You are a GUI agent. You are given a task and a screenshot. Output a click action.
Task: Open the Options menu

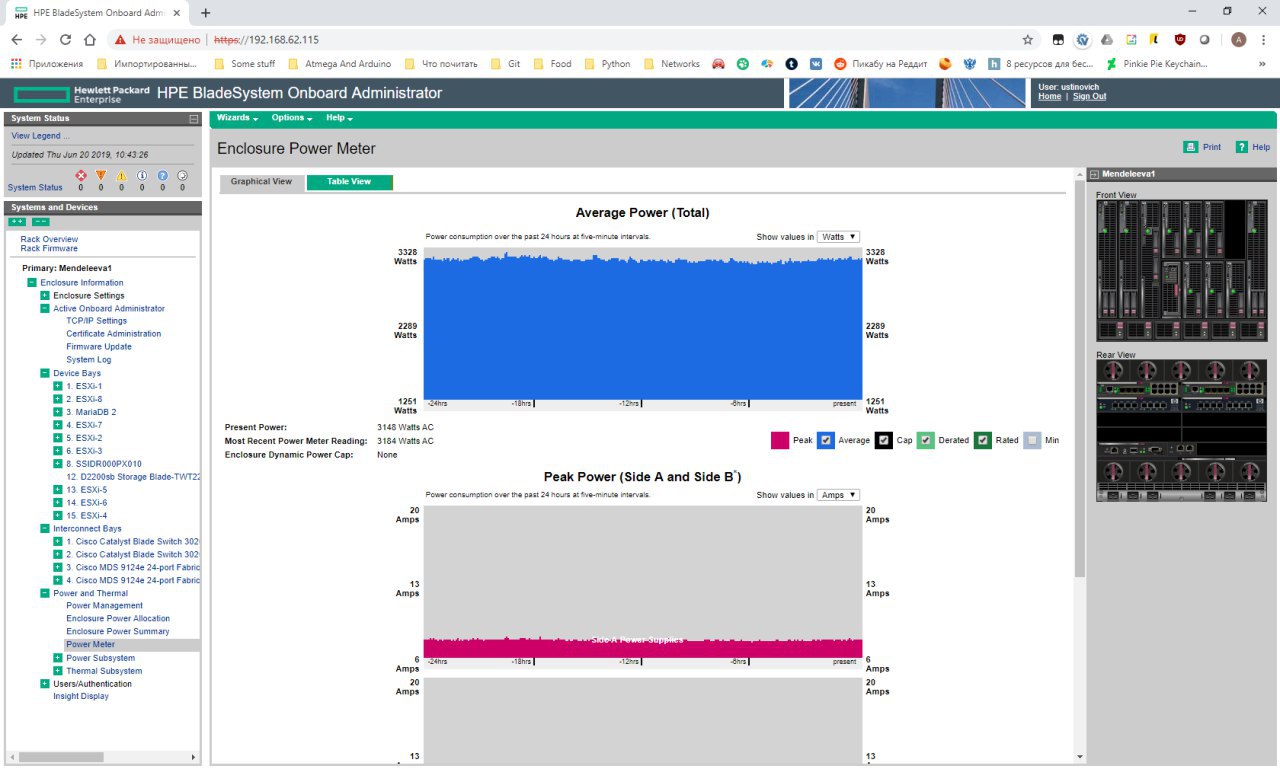point(292,118)
